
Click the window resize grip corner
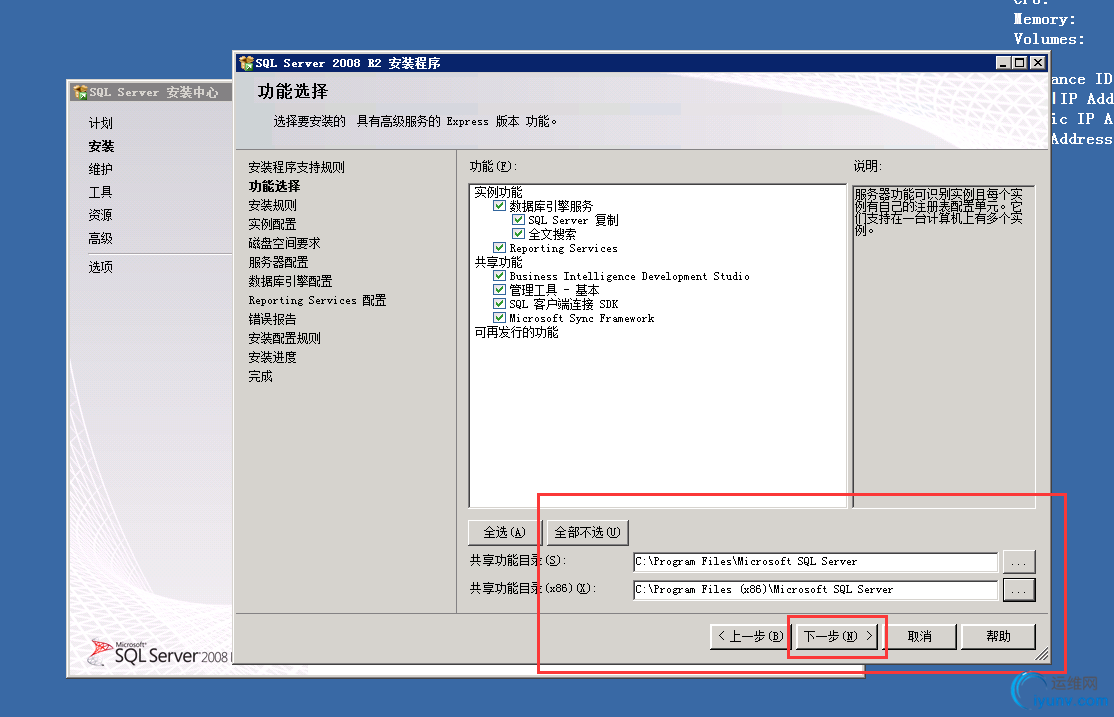pyautogui.click(x=1042, y=654)
